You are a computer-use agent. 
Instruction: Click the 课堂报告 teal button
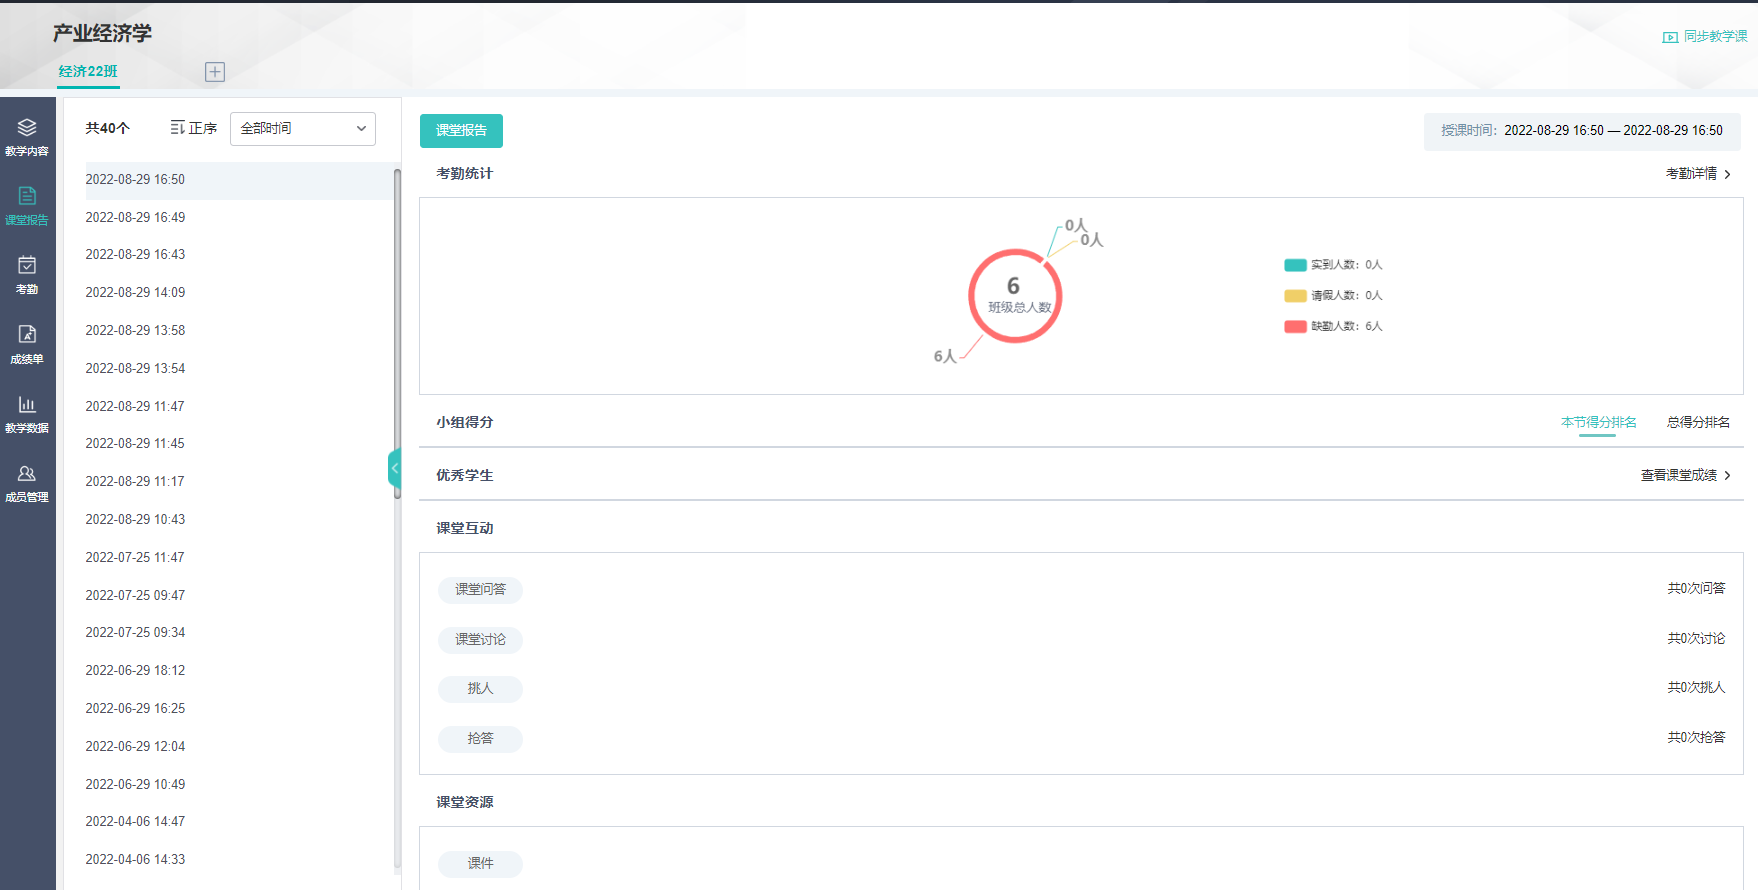click(x=461, y=131)
